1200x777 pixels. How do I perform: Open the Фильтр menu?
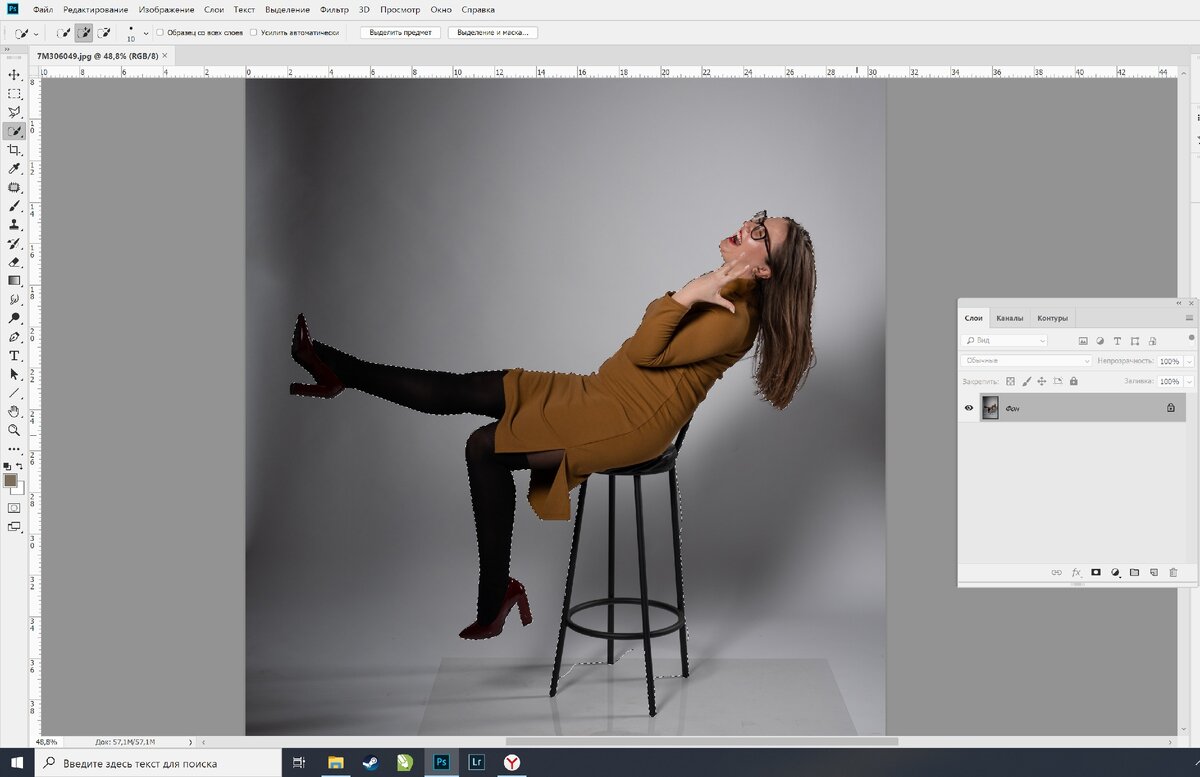(x=334, y=9)
